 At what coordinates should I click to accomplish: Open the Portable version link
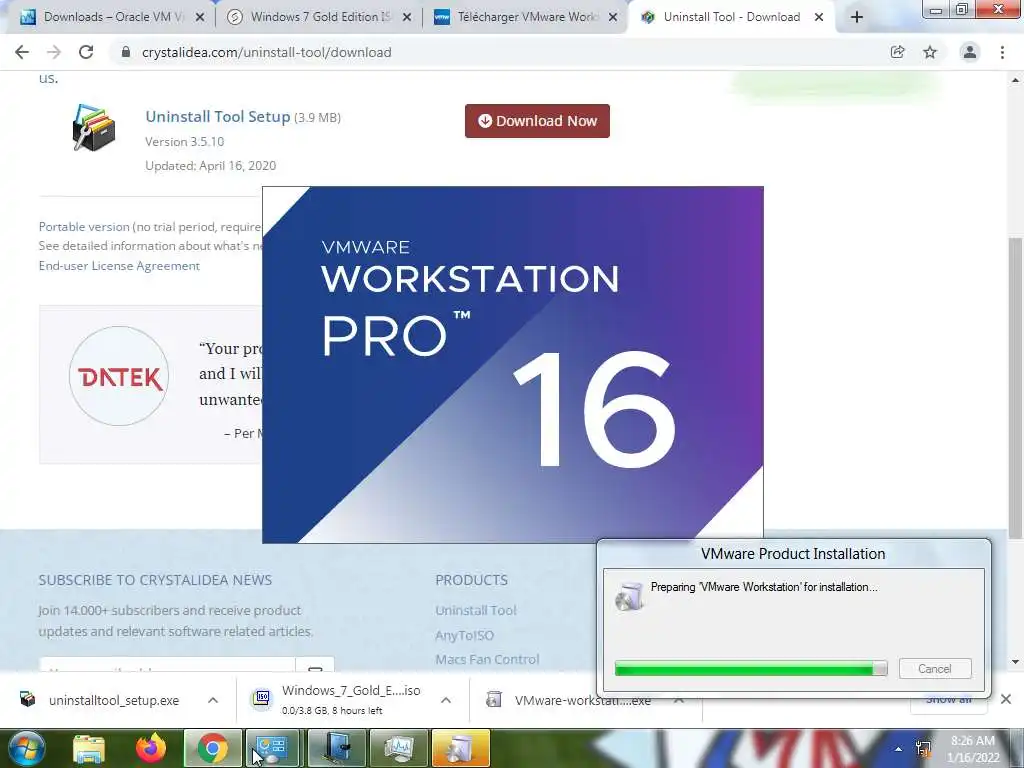coord(84,227)
